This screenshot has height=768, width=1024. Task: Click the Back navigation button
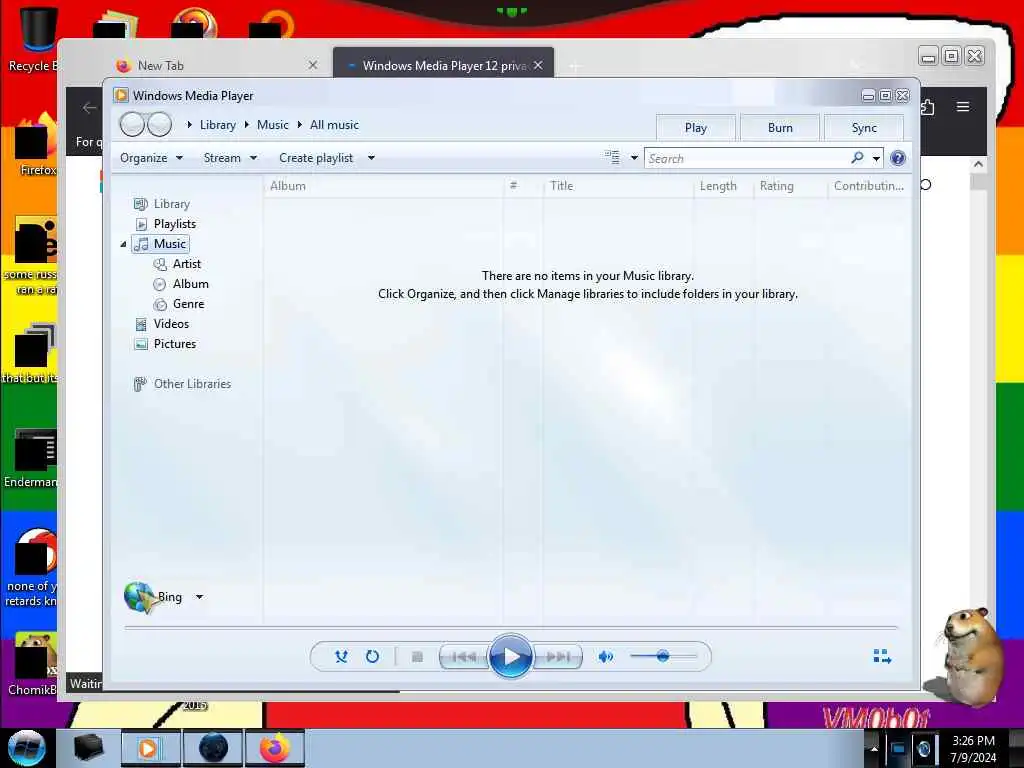132,124
